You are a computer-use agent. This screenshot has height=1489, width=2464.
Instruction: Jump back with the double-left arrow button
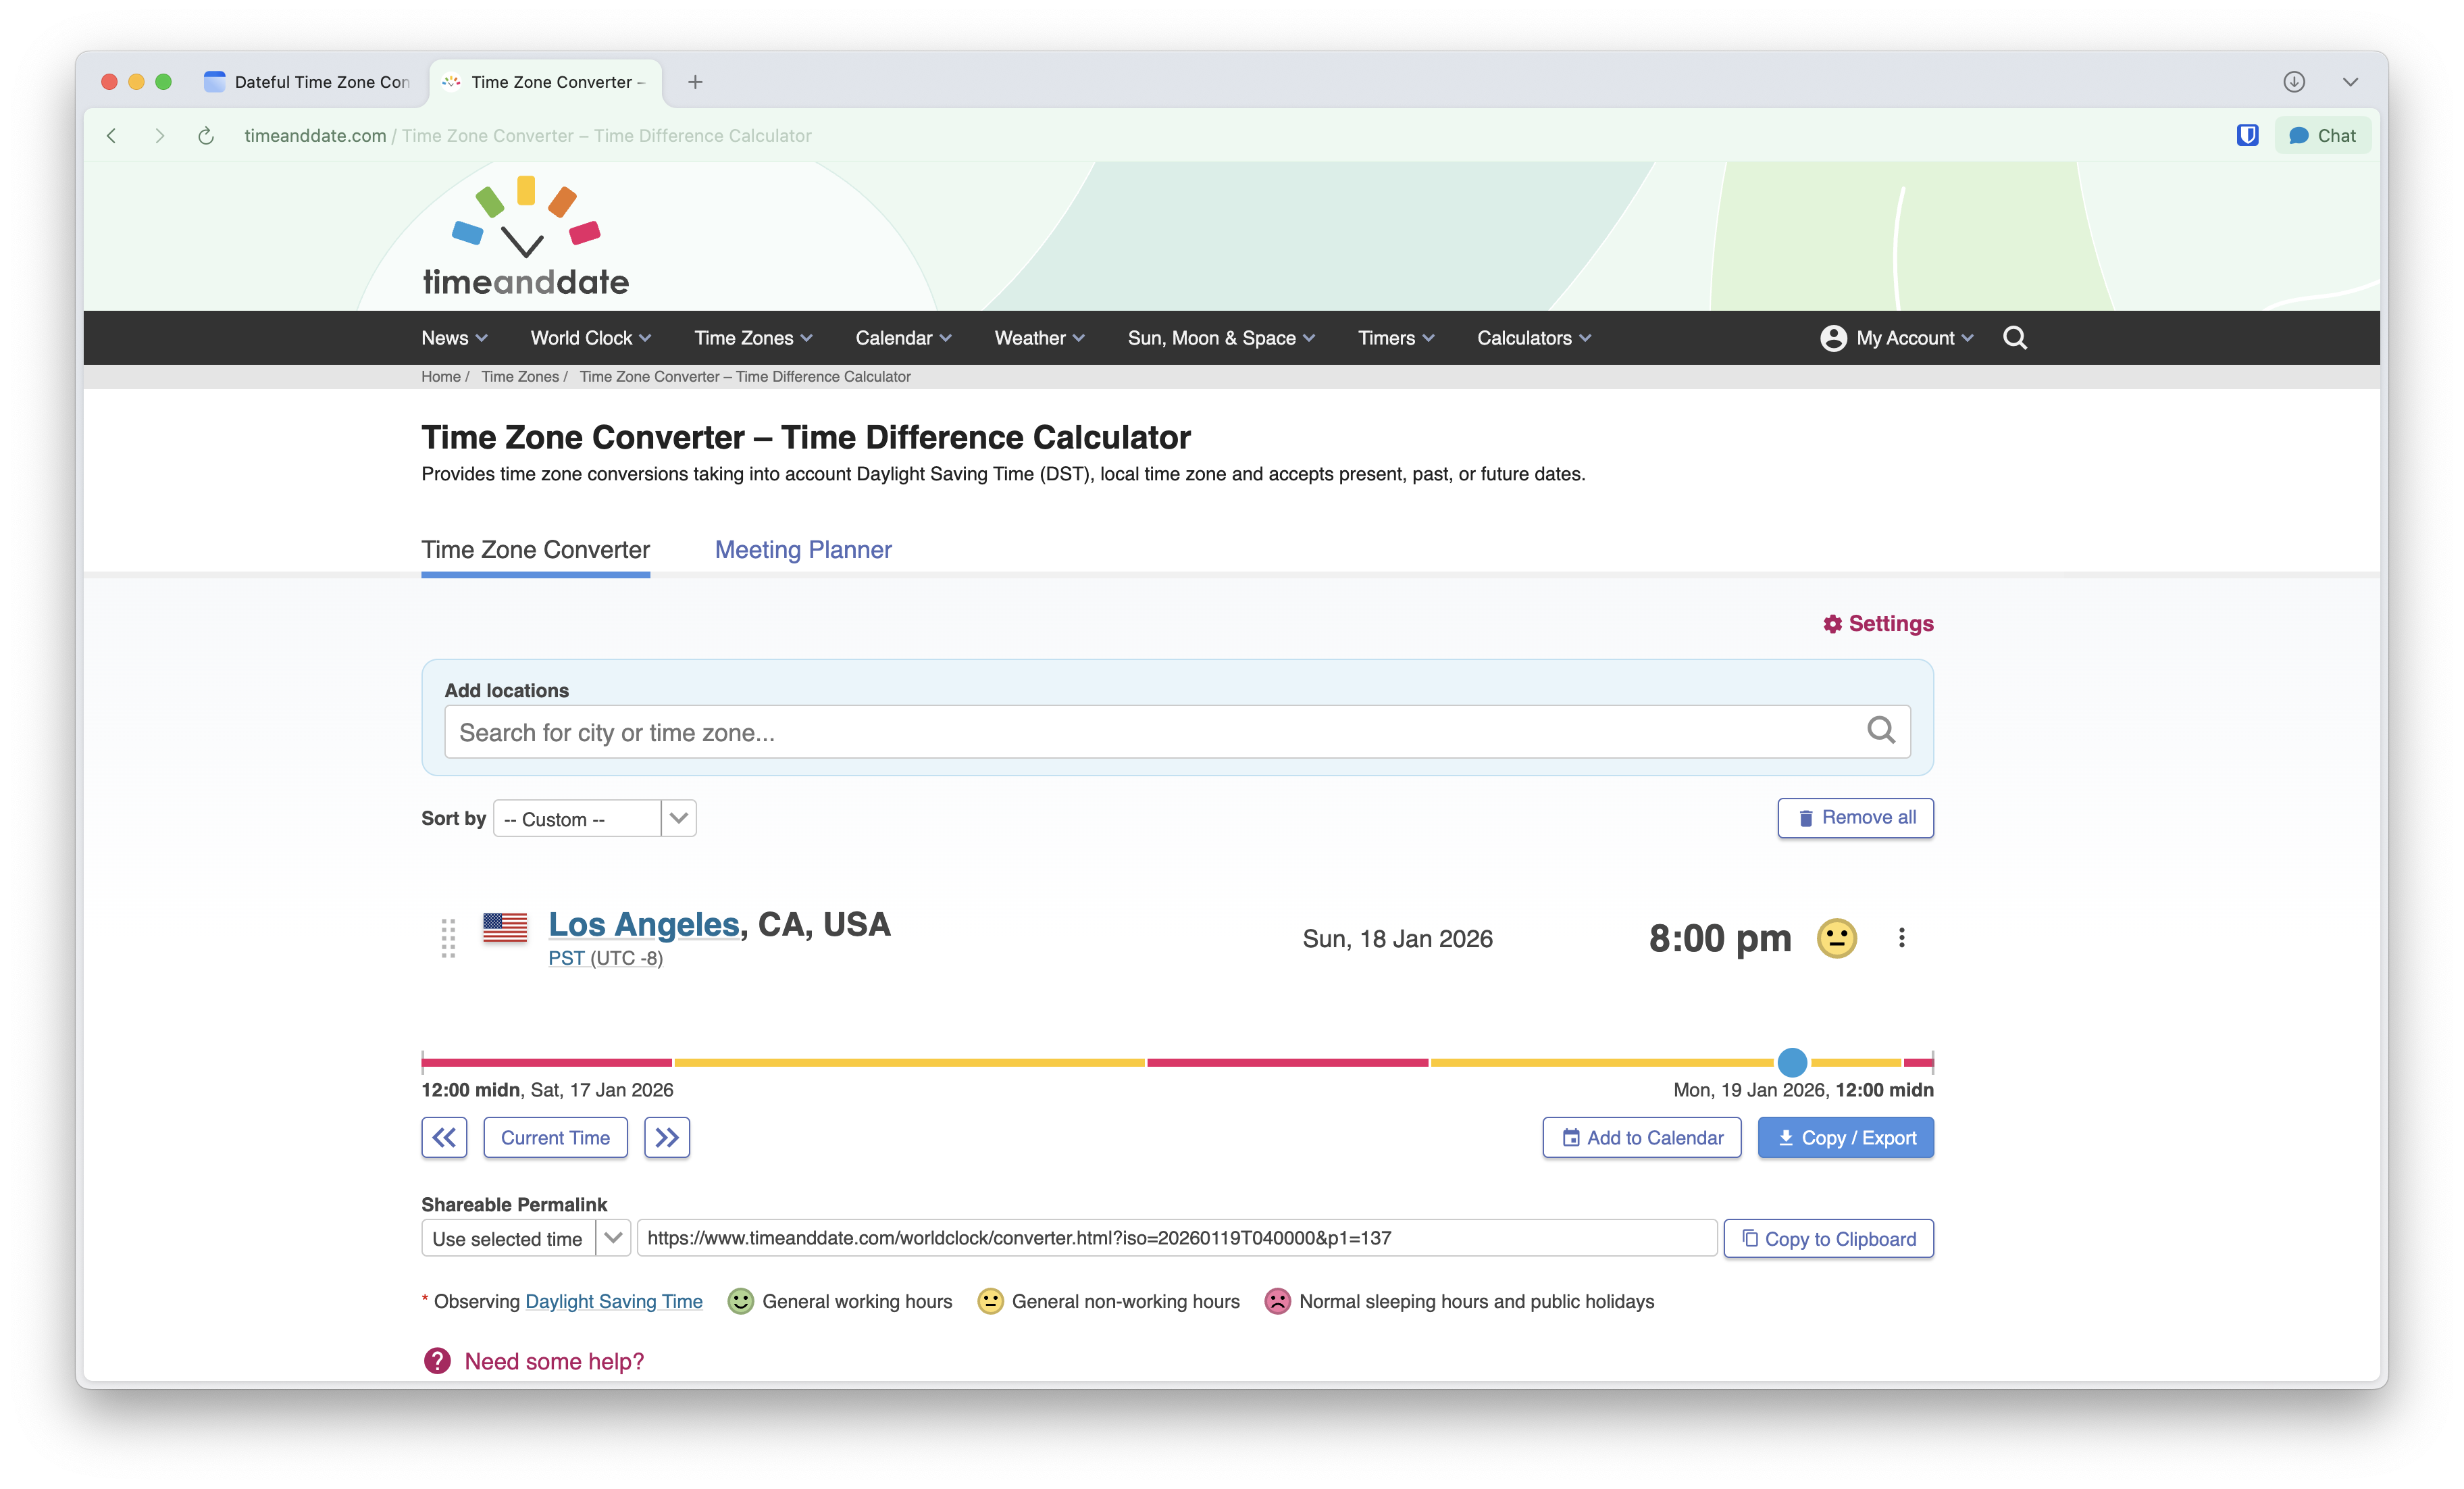[444, 1138]
